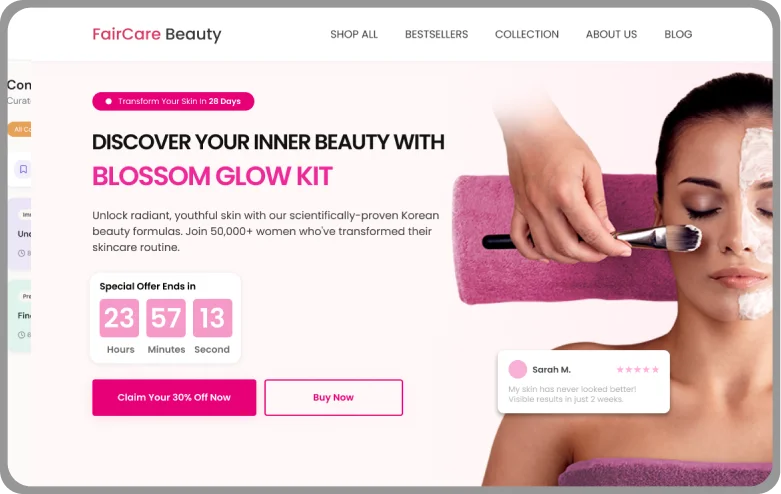Open the COLLECTION nav link
781x494 pixels.
click(526, 34)
